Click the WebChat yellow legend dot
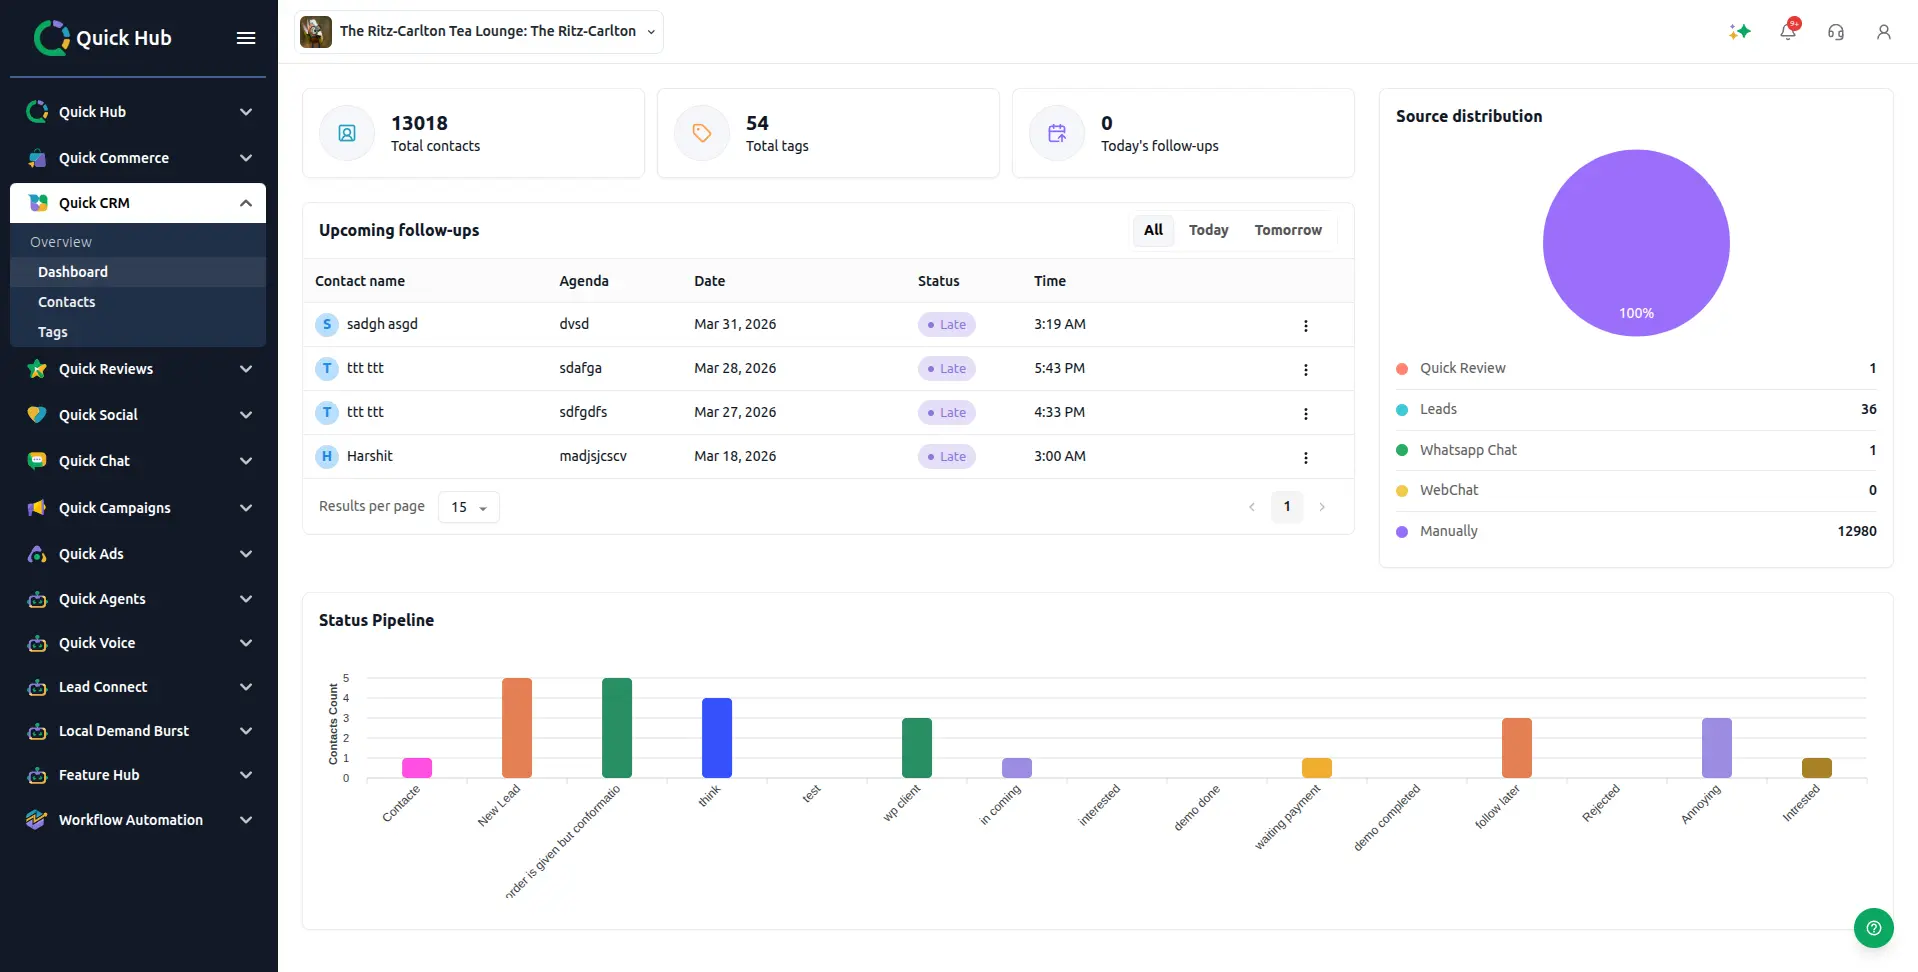This screenshot has width=1918, height=972. point(1402,491)
